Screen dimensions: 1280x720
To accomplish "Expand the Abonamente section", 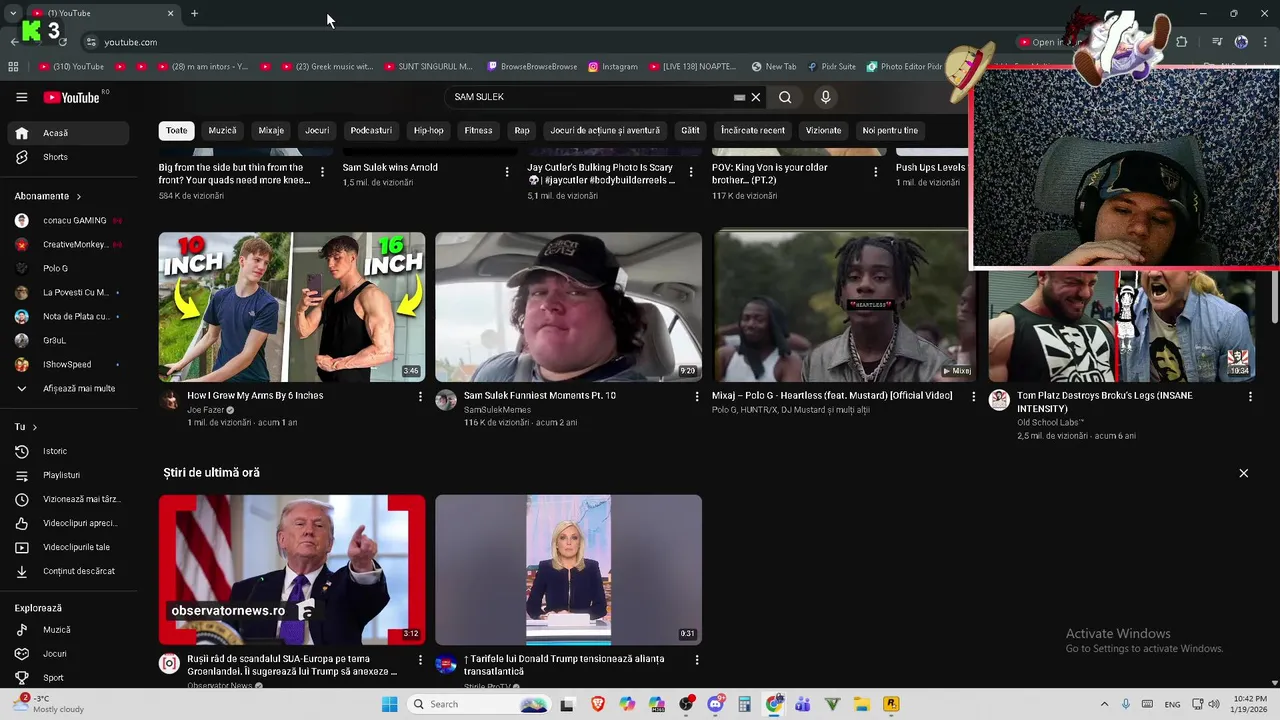I will coord(48,196).
